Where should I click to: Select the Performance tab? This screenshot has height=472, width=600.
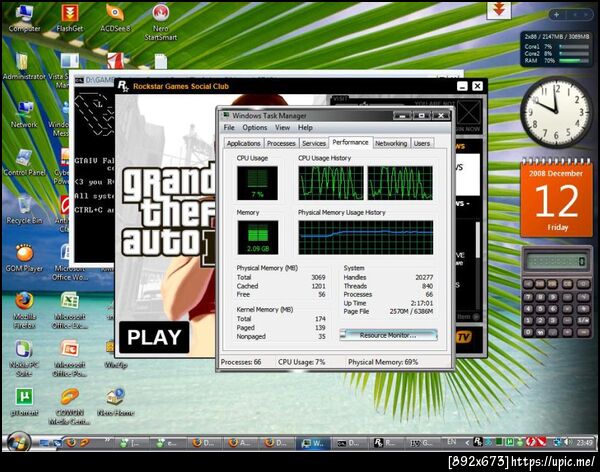pyautogui.click(x=350, y=142)
